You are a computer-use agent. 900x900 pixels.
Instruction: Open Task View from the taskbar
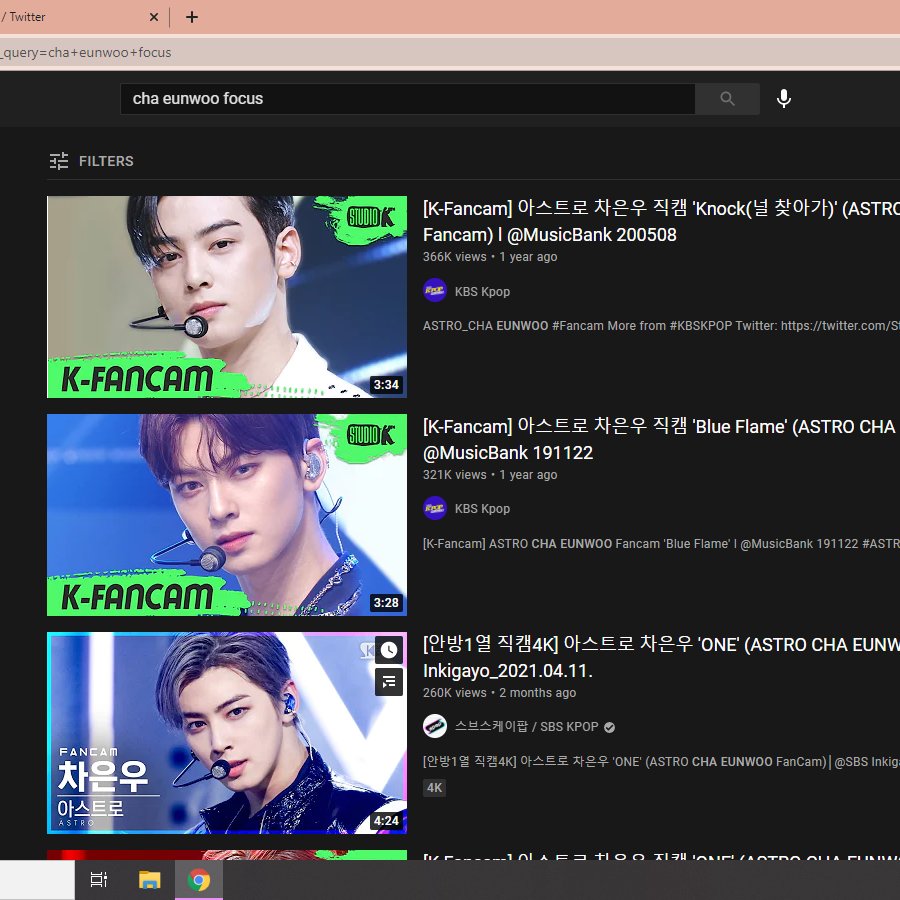99,879
